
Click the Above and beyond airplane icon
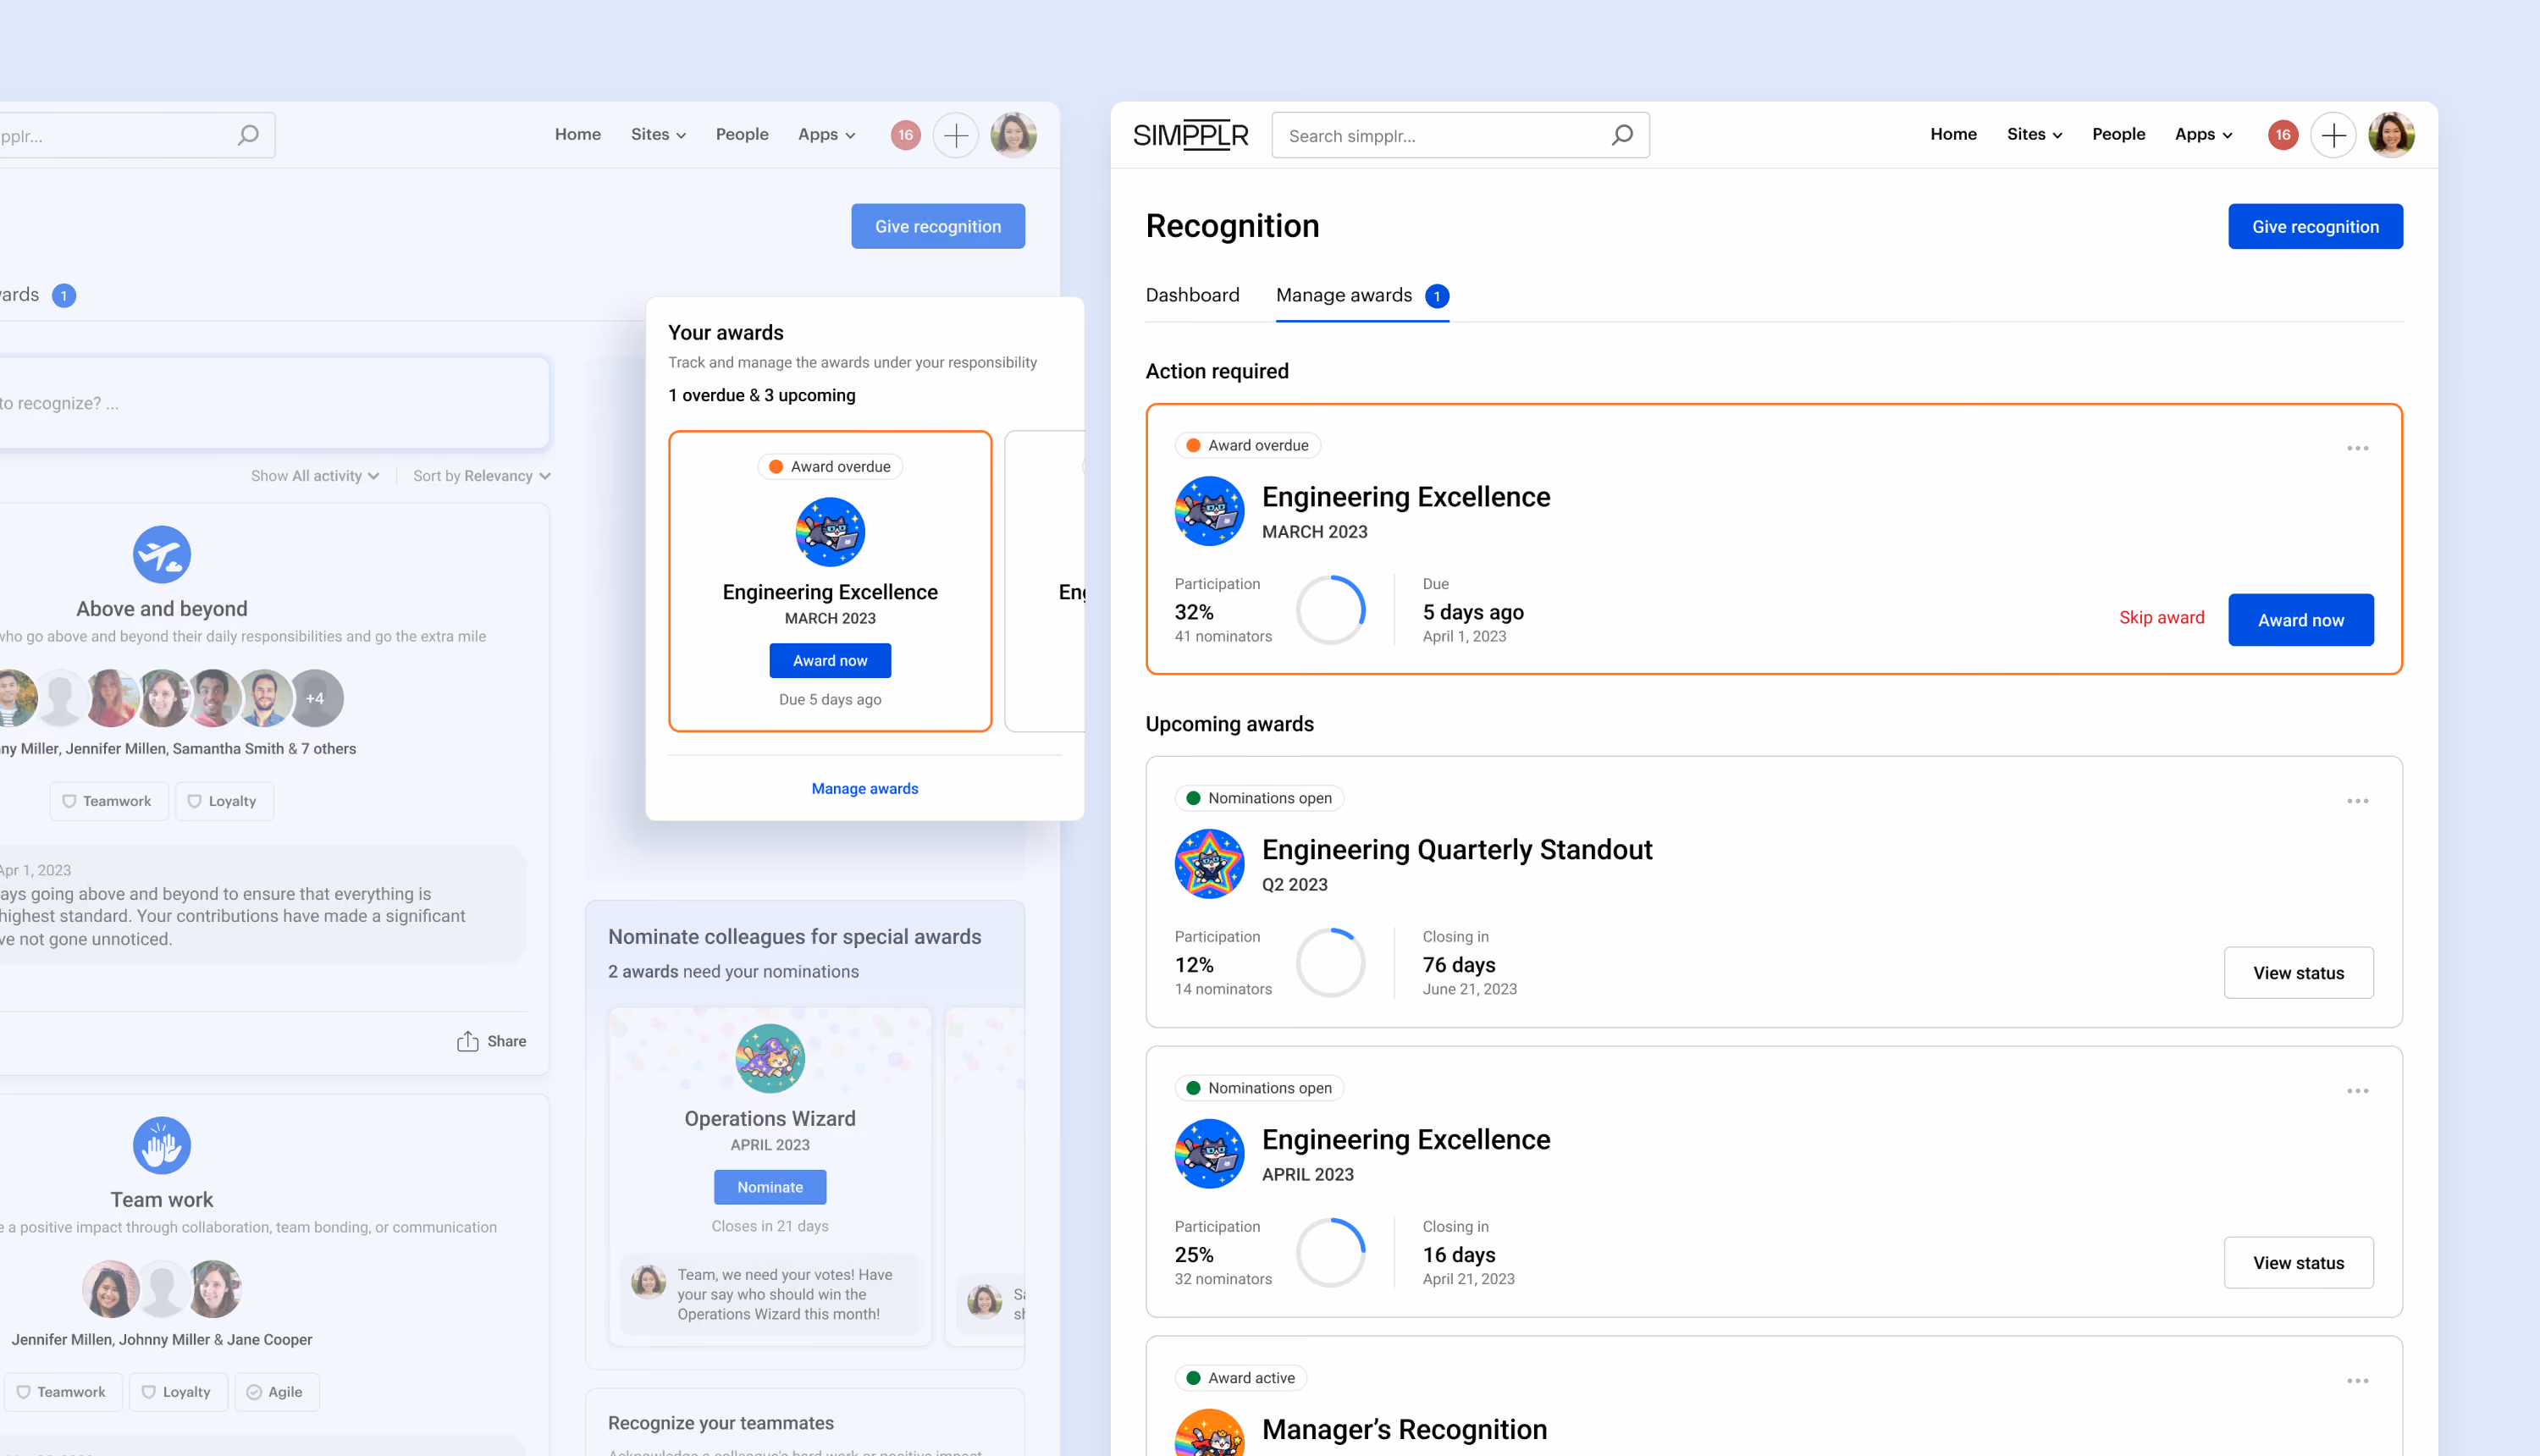click(x=162, y=555)
